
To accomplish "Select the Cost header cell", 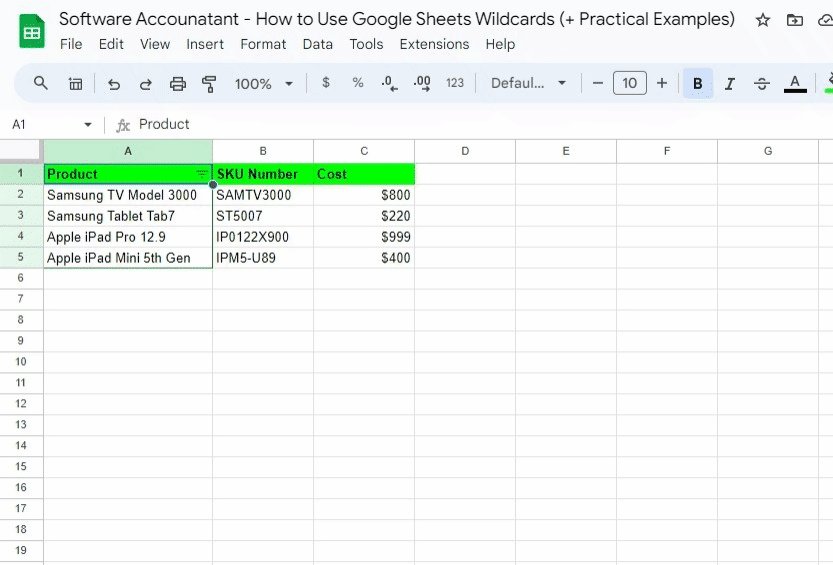I will pos(364,174).
